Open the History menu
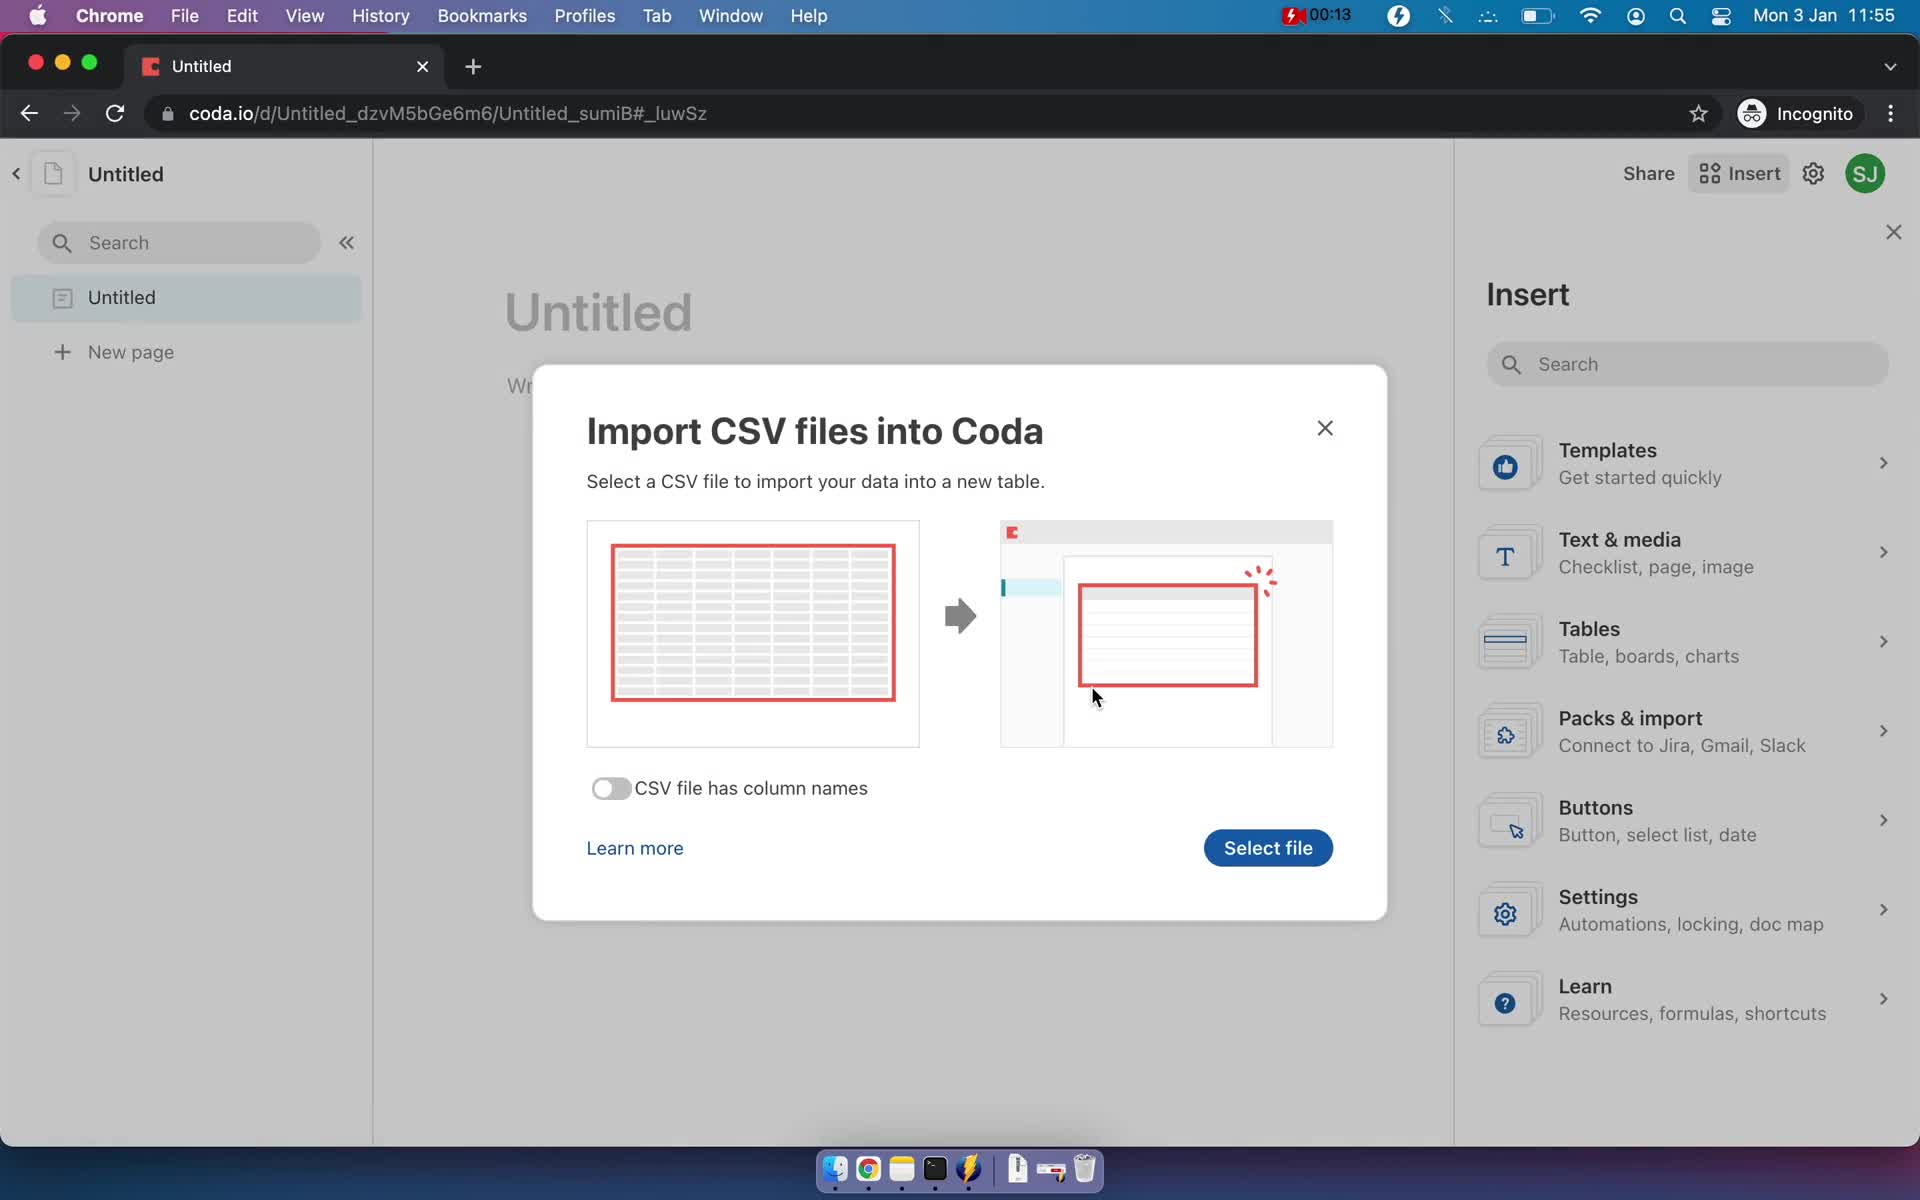The width and height of the screenshot is (1920, 1200). (x=380, y=16)
